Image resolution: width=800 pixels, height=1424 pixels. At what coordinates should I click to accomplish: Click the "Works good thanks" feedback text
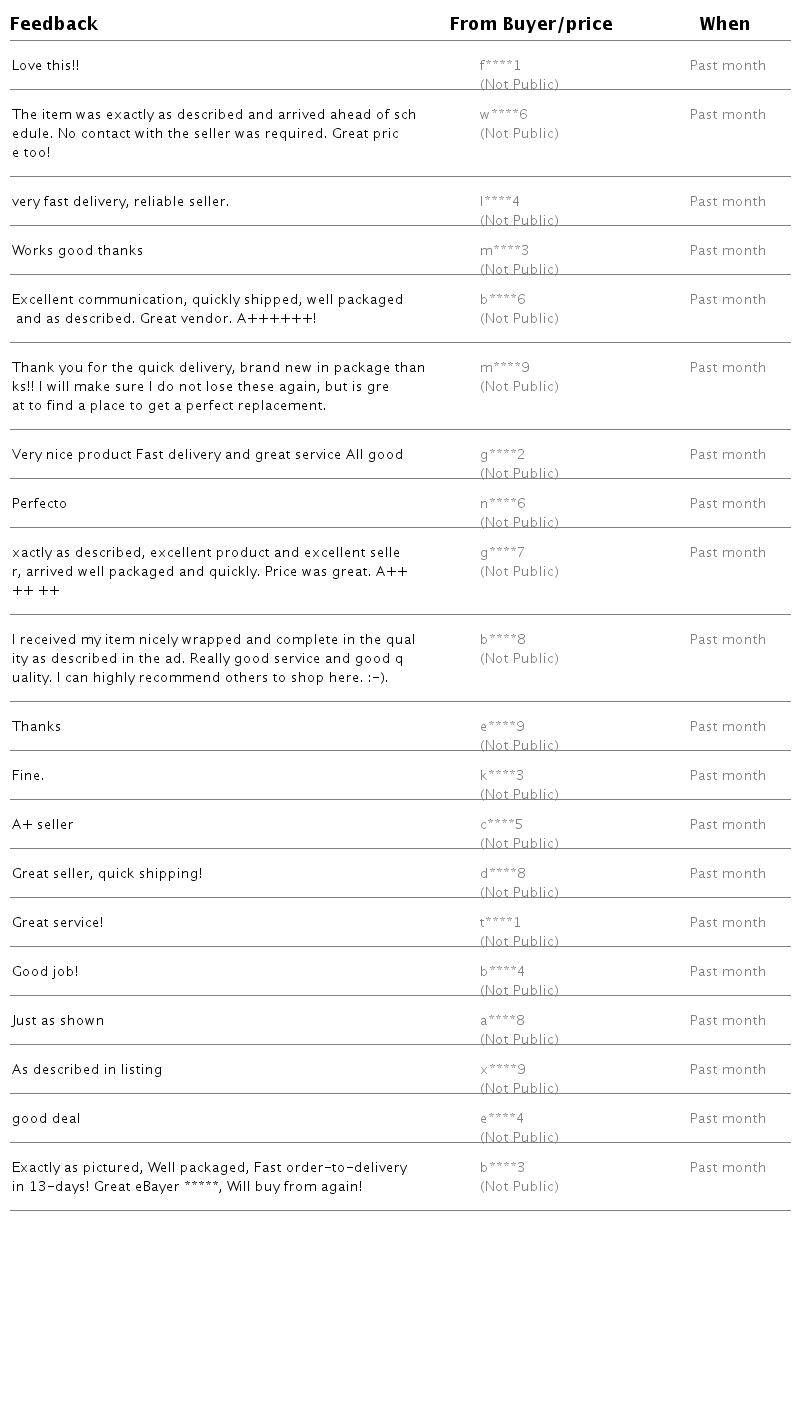point(77,251)
